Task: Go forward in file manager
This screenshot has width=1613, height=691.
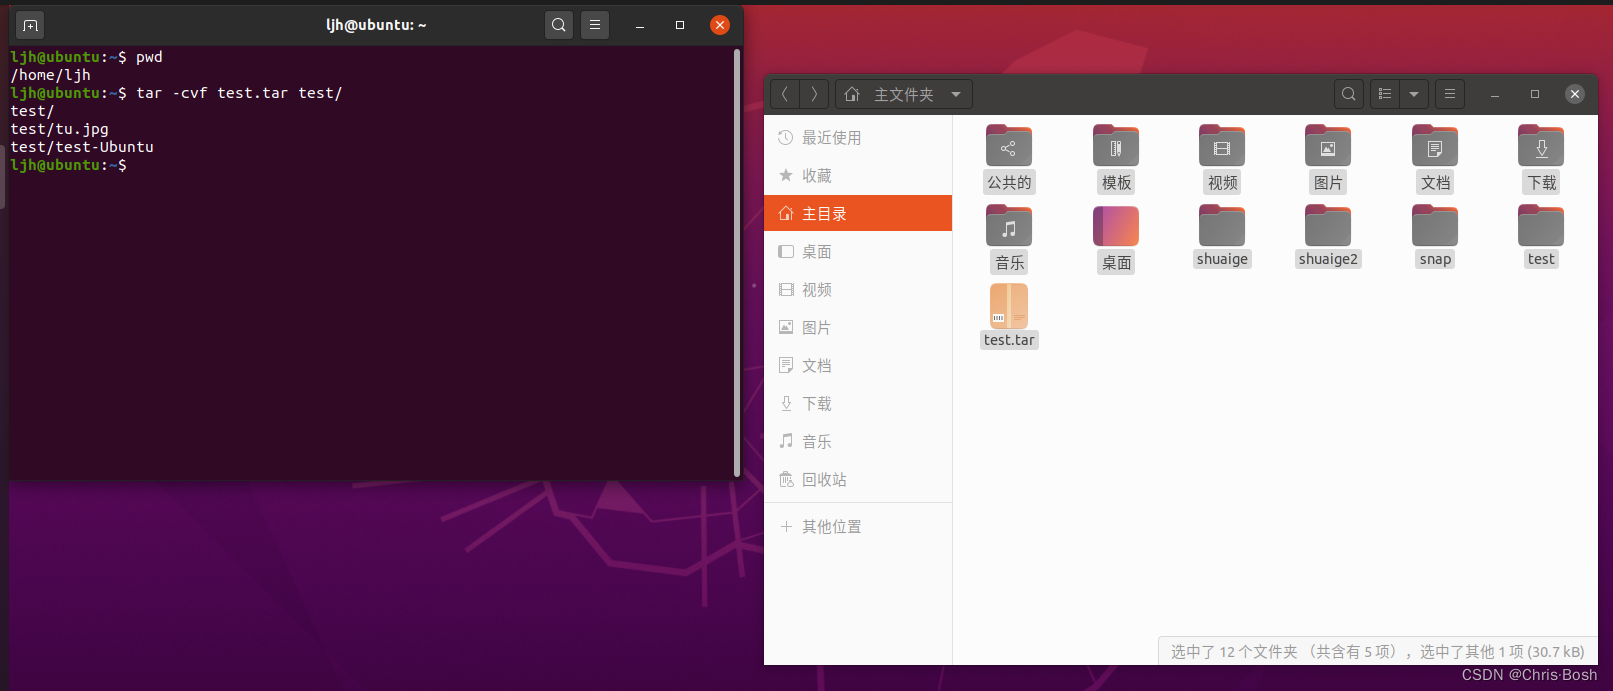Action: click(815, 94)
